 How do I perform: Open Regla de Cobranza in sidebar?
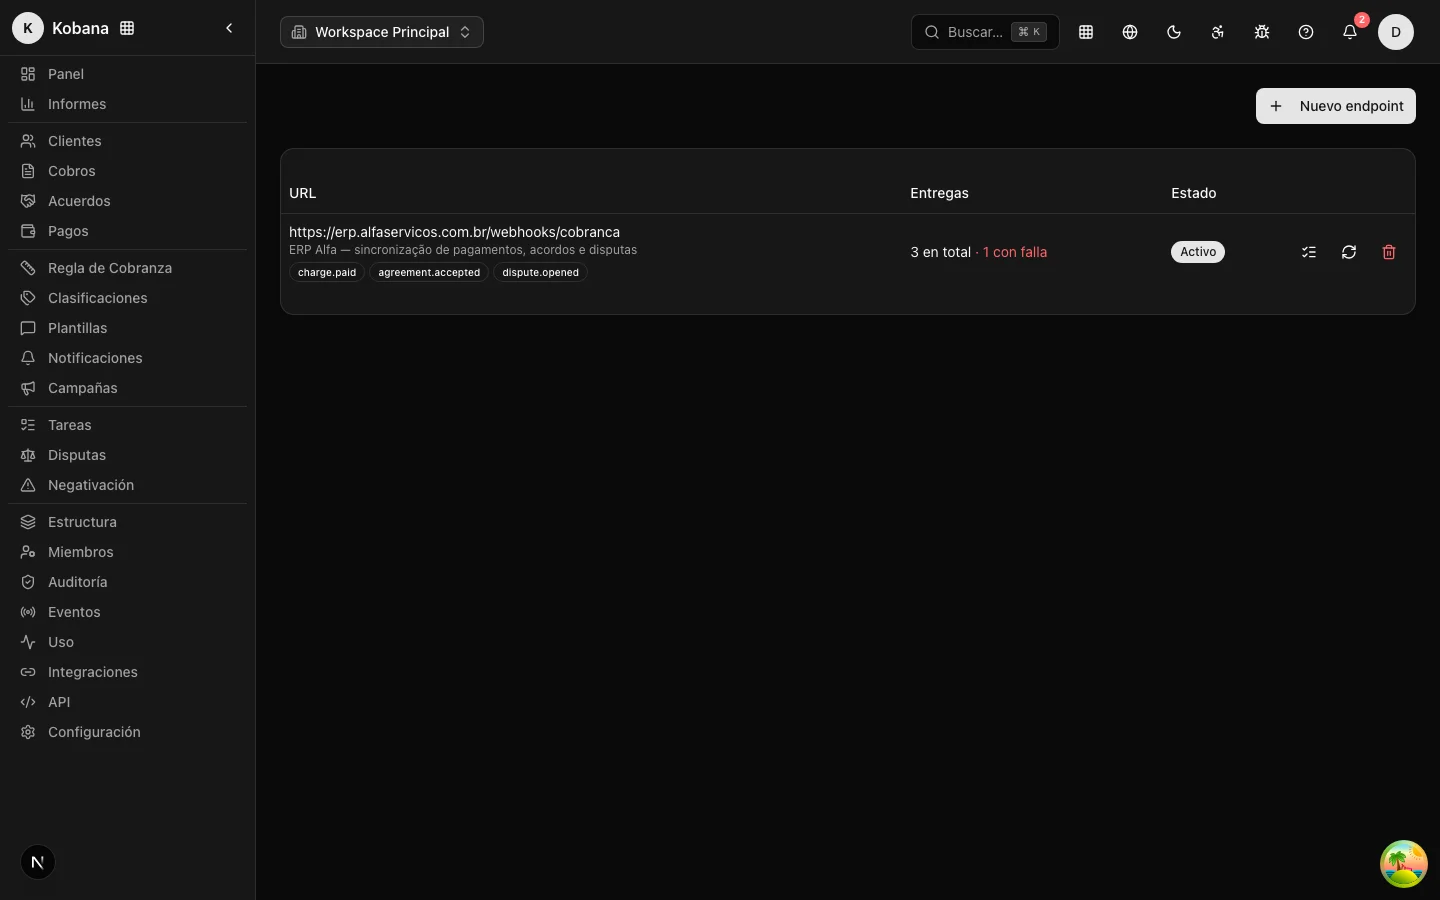(x=127, y=268)
